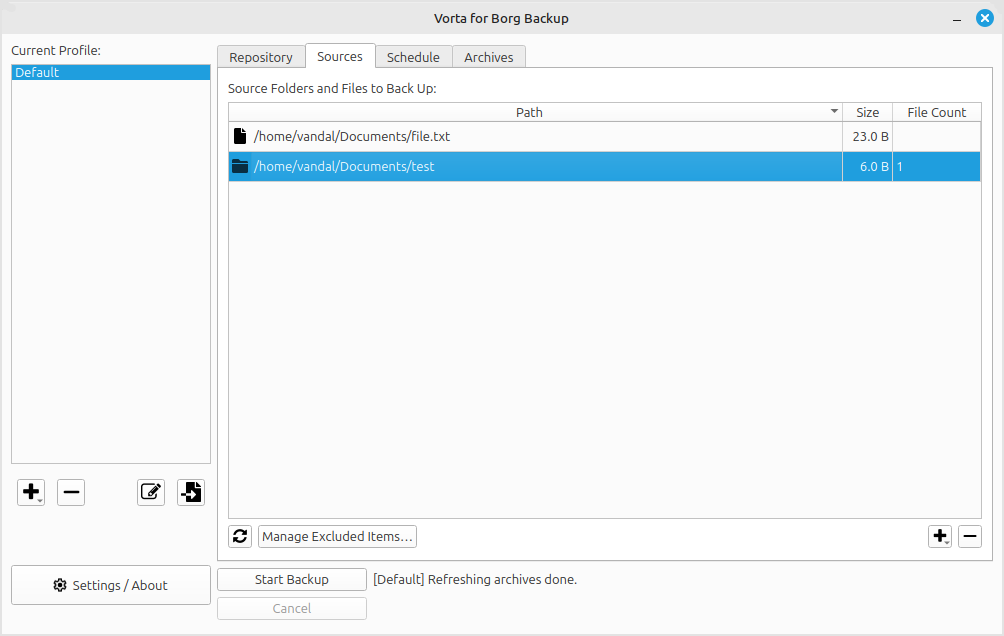Sort sources by the Size column

pyautogui.click(x=867, y=112)
